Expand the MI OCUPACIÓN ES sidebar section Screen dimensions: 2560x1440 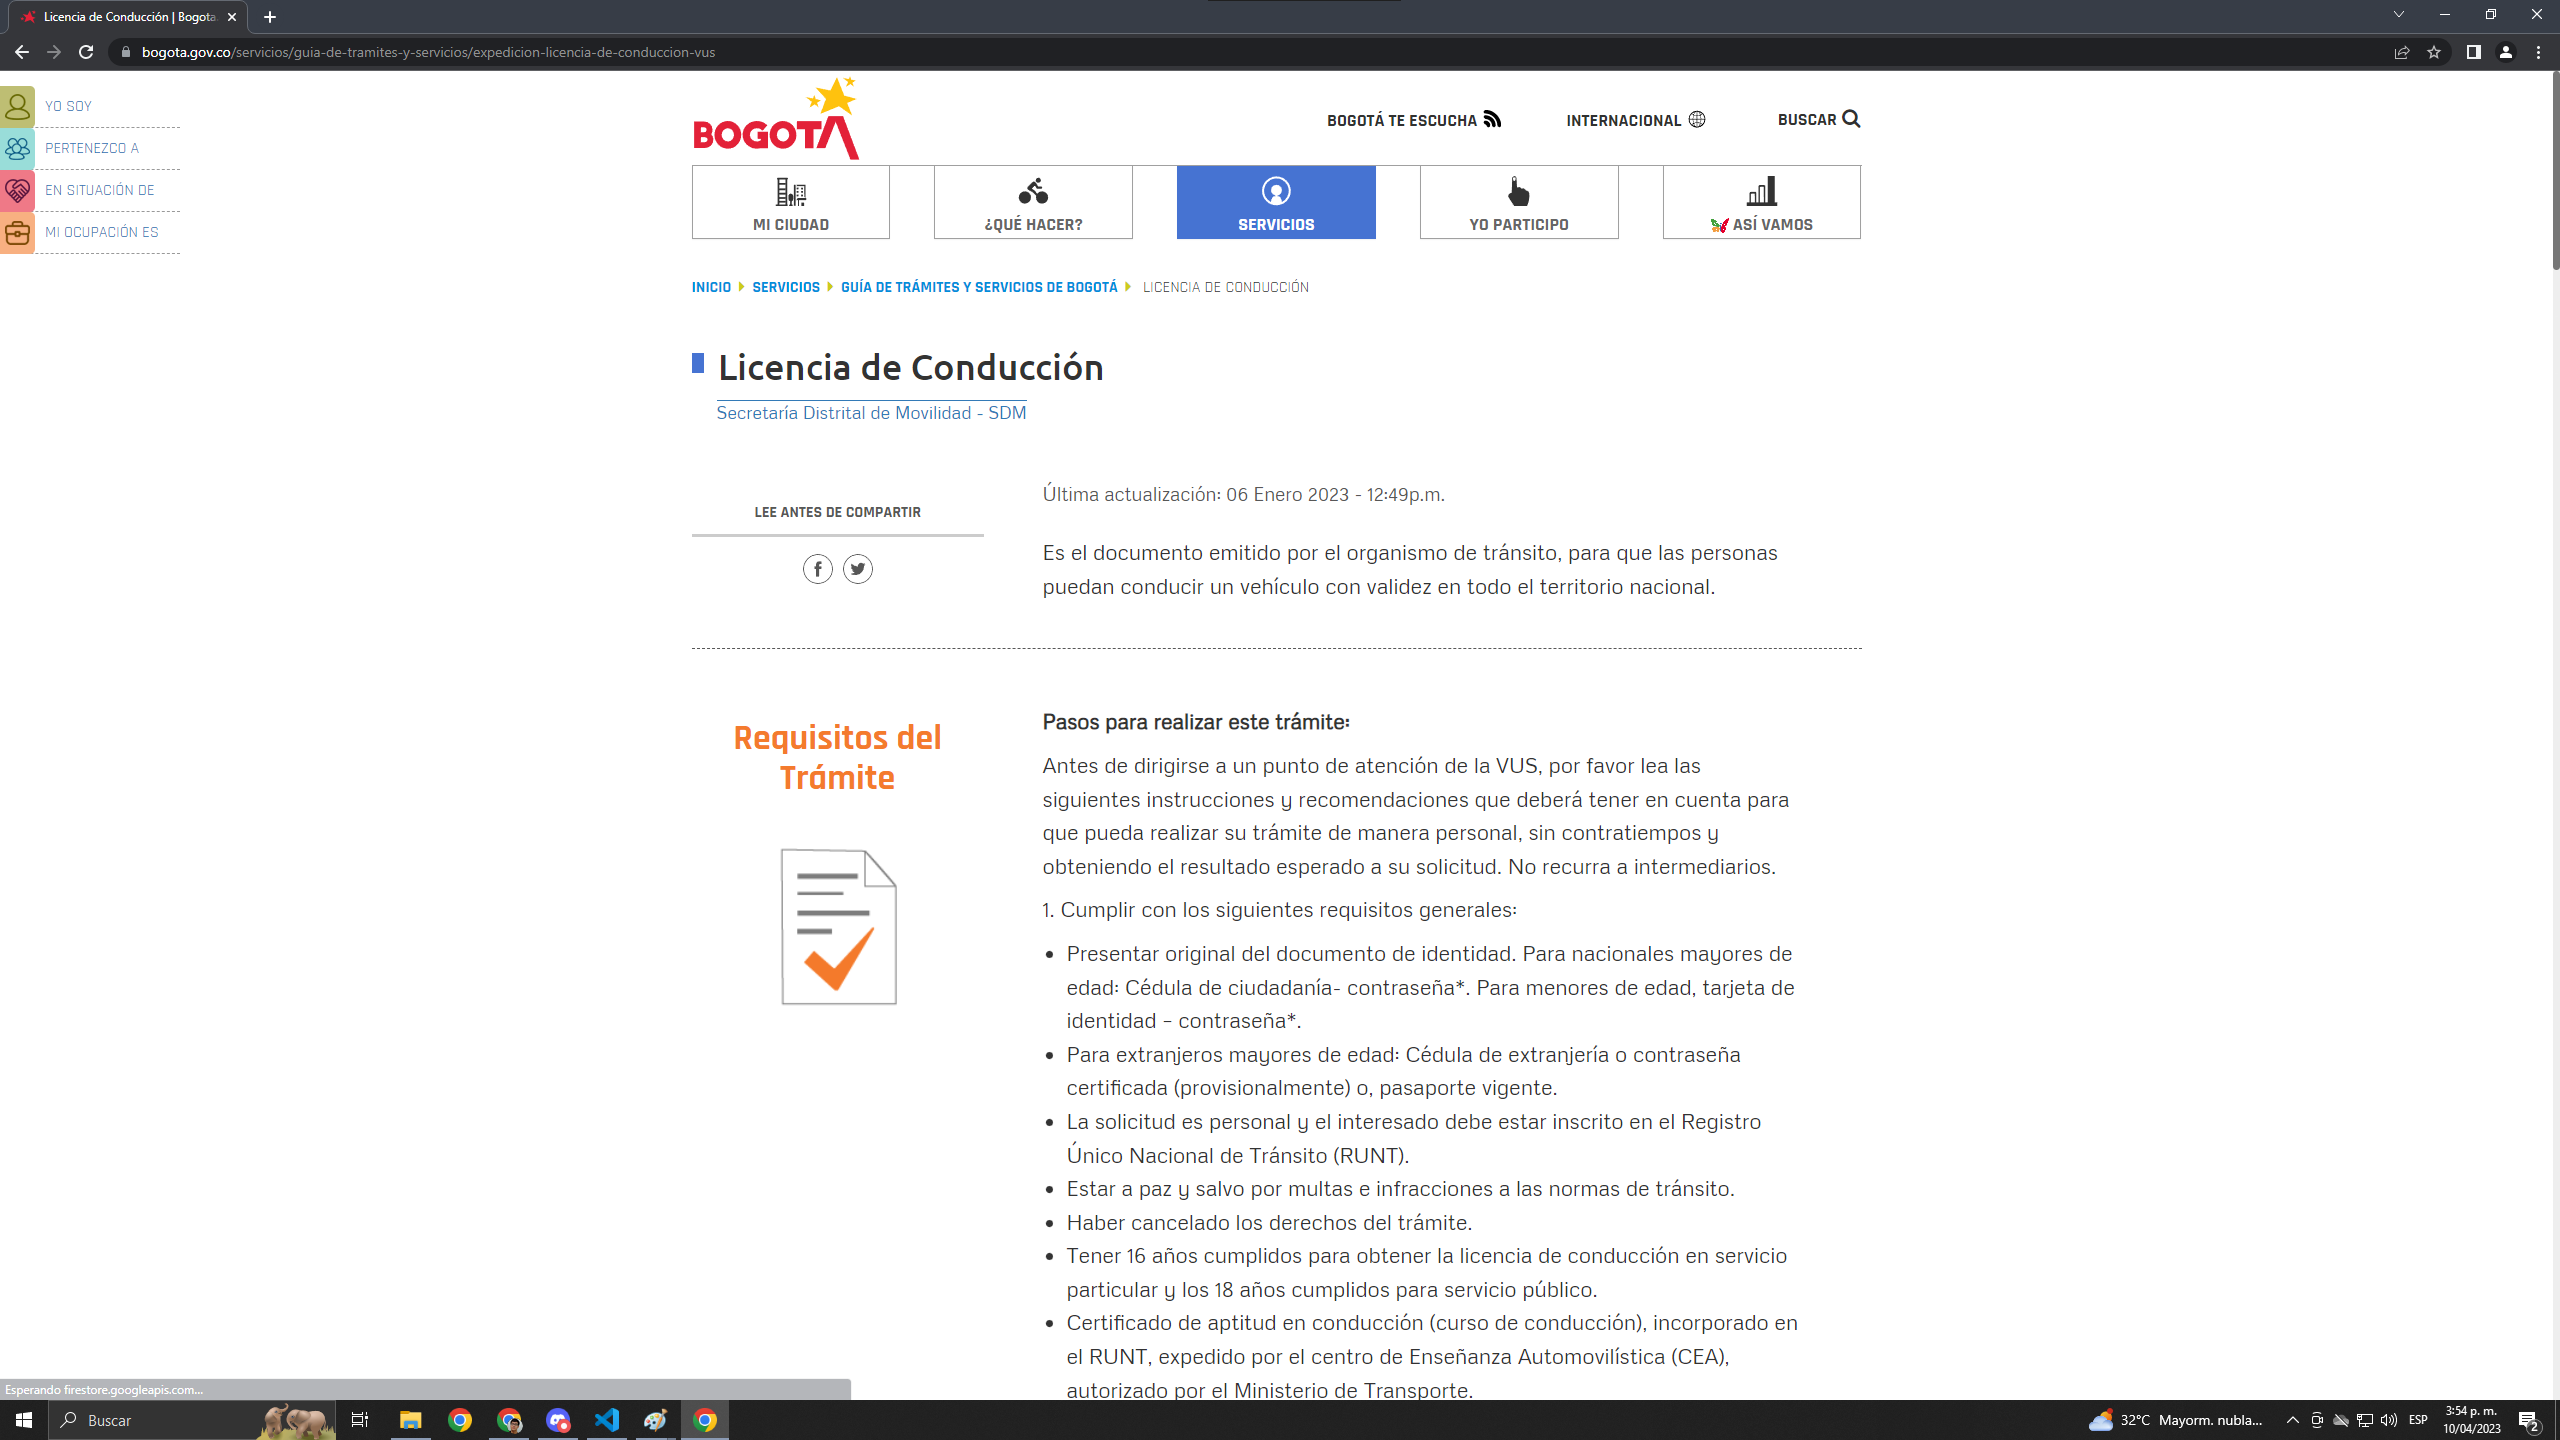pos(100,230)
